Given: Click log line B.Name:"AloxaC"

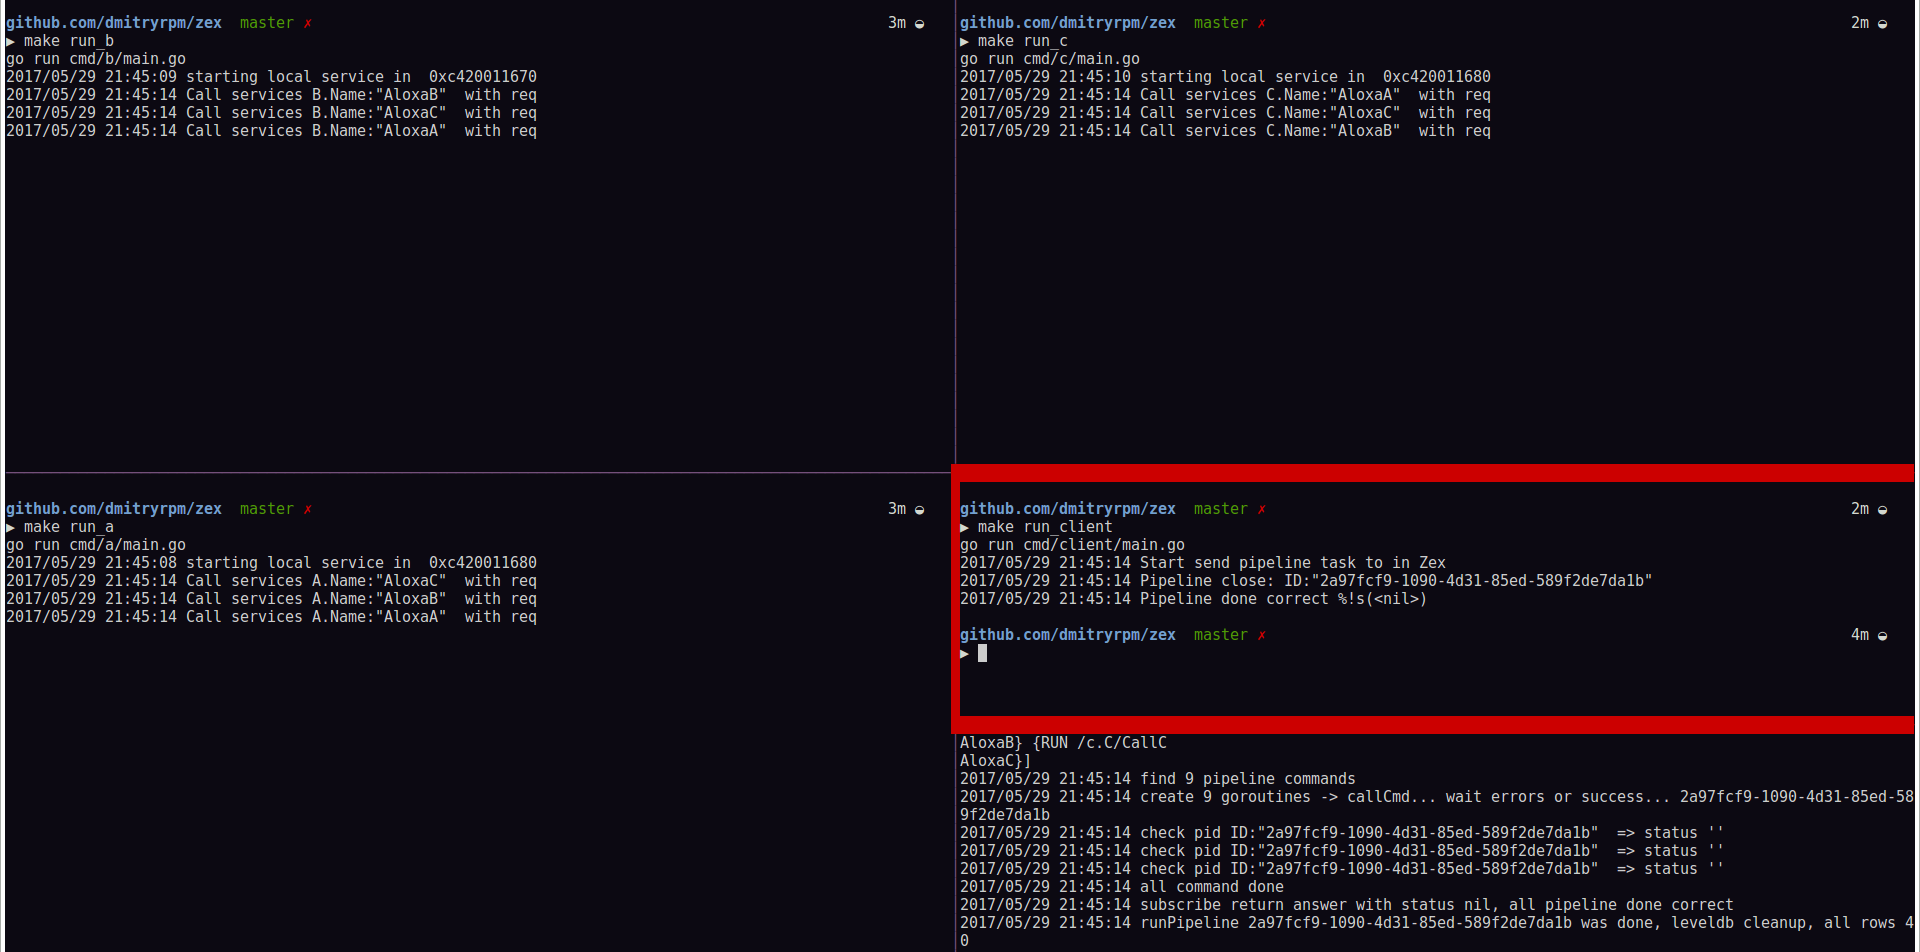Looking at the screenshot, I should [272, 113].
